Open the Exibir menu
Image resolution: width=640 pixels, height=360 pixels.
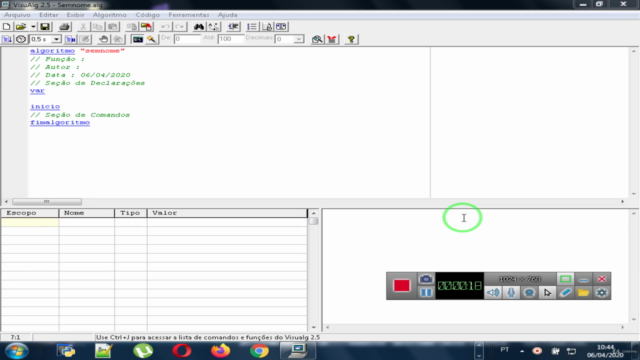76,15
